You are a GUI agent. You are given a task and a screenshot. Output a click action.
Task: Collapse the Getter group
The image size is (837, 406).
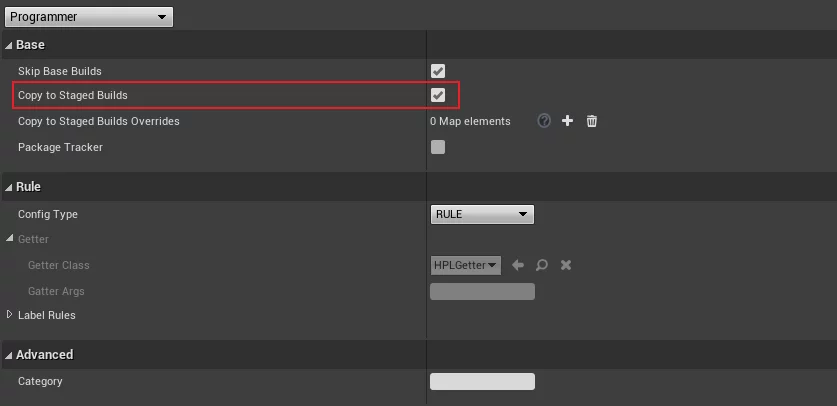9,238
